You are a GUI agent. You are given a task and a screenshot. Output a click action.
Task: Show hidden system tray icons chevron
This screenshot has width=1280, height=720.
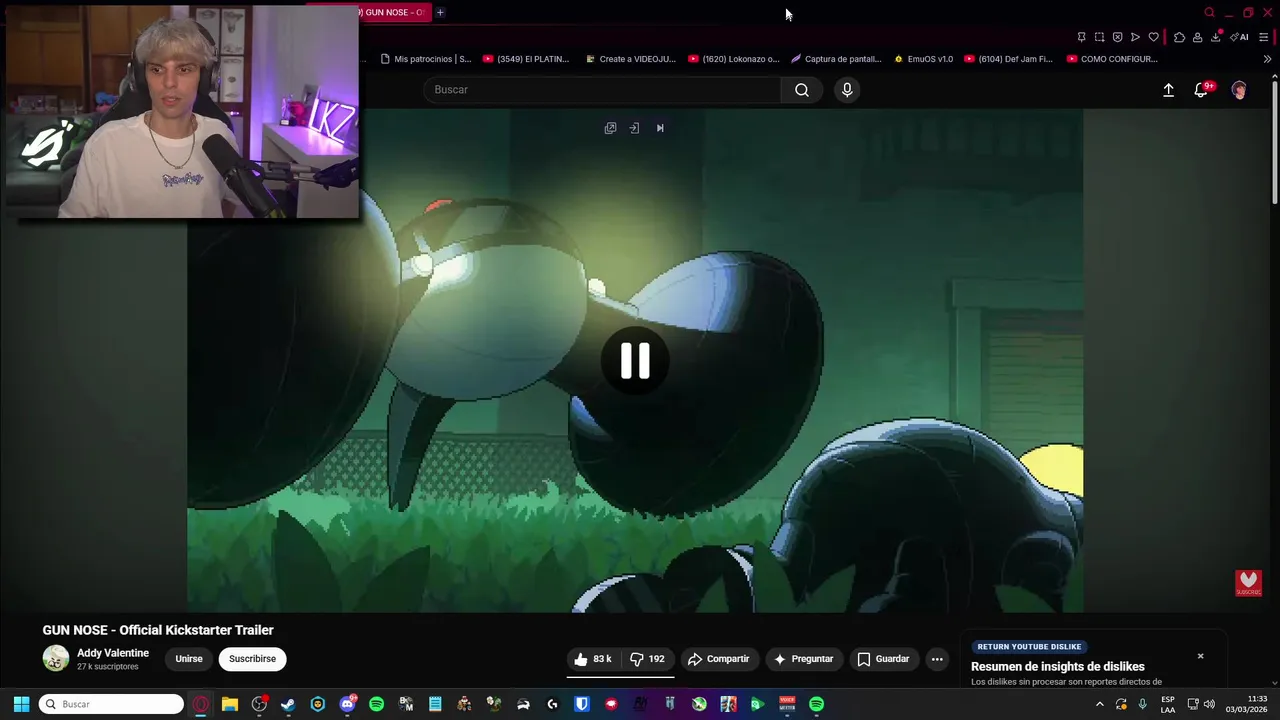tap(1099, 704)
